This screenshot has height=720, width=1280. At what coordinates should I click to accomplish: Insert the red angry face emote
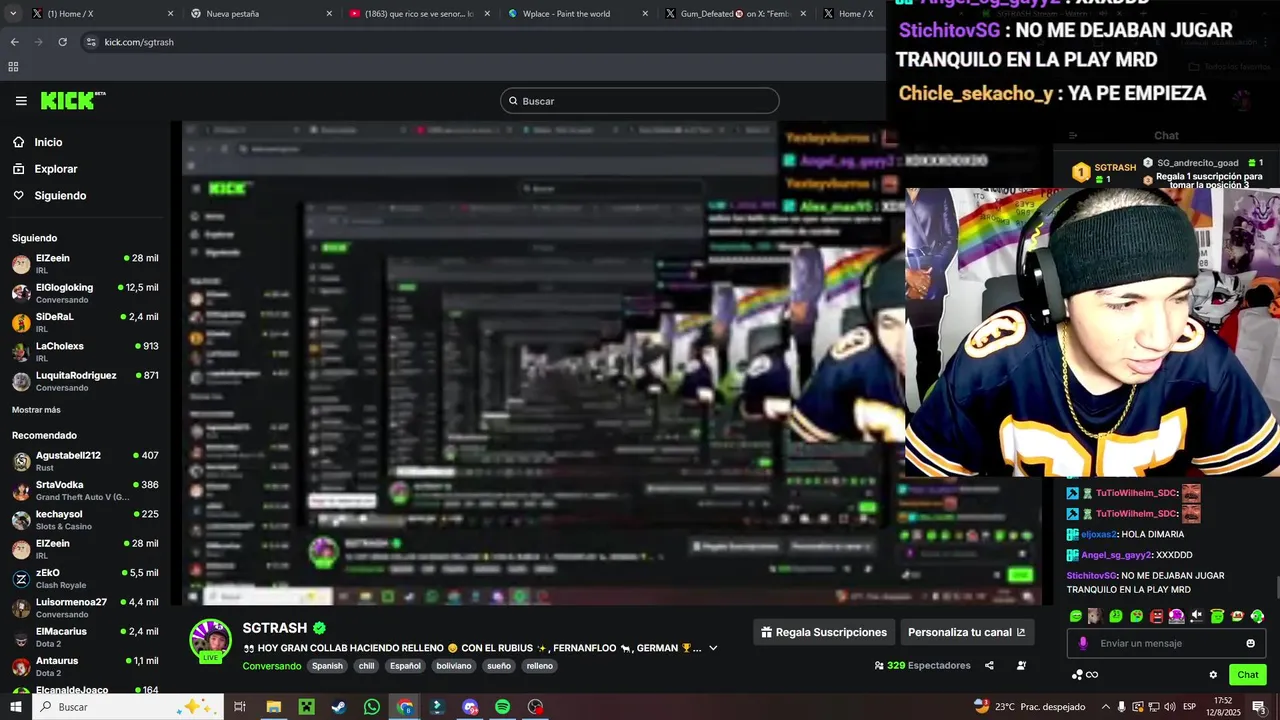[1156, 616]
